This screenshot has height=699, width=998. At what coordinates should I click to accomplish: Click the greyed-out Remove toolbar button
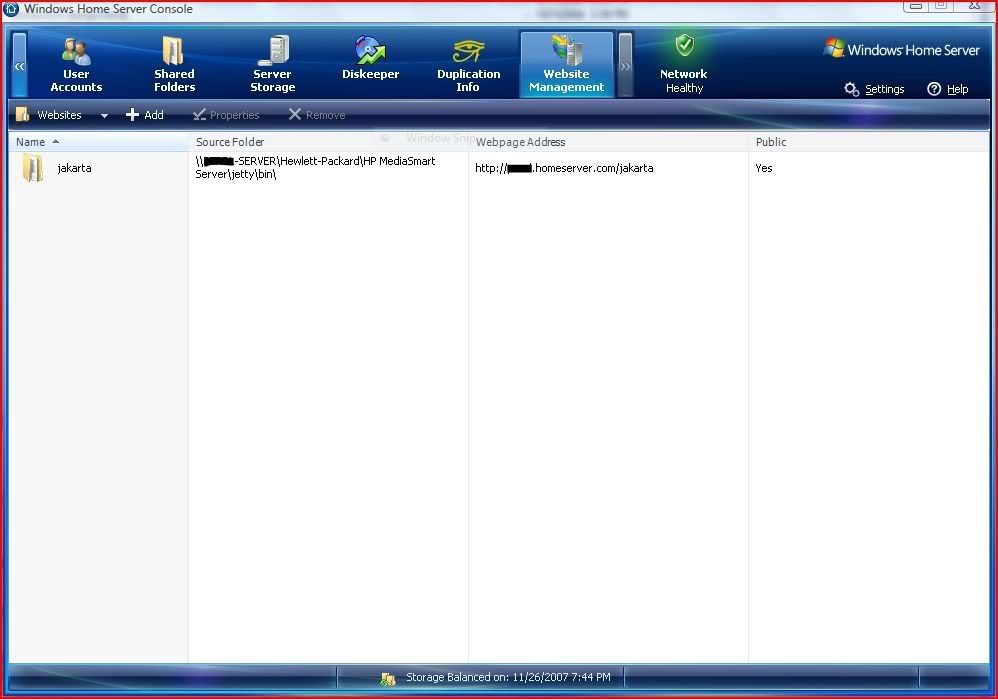[x=317, y=115]
